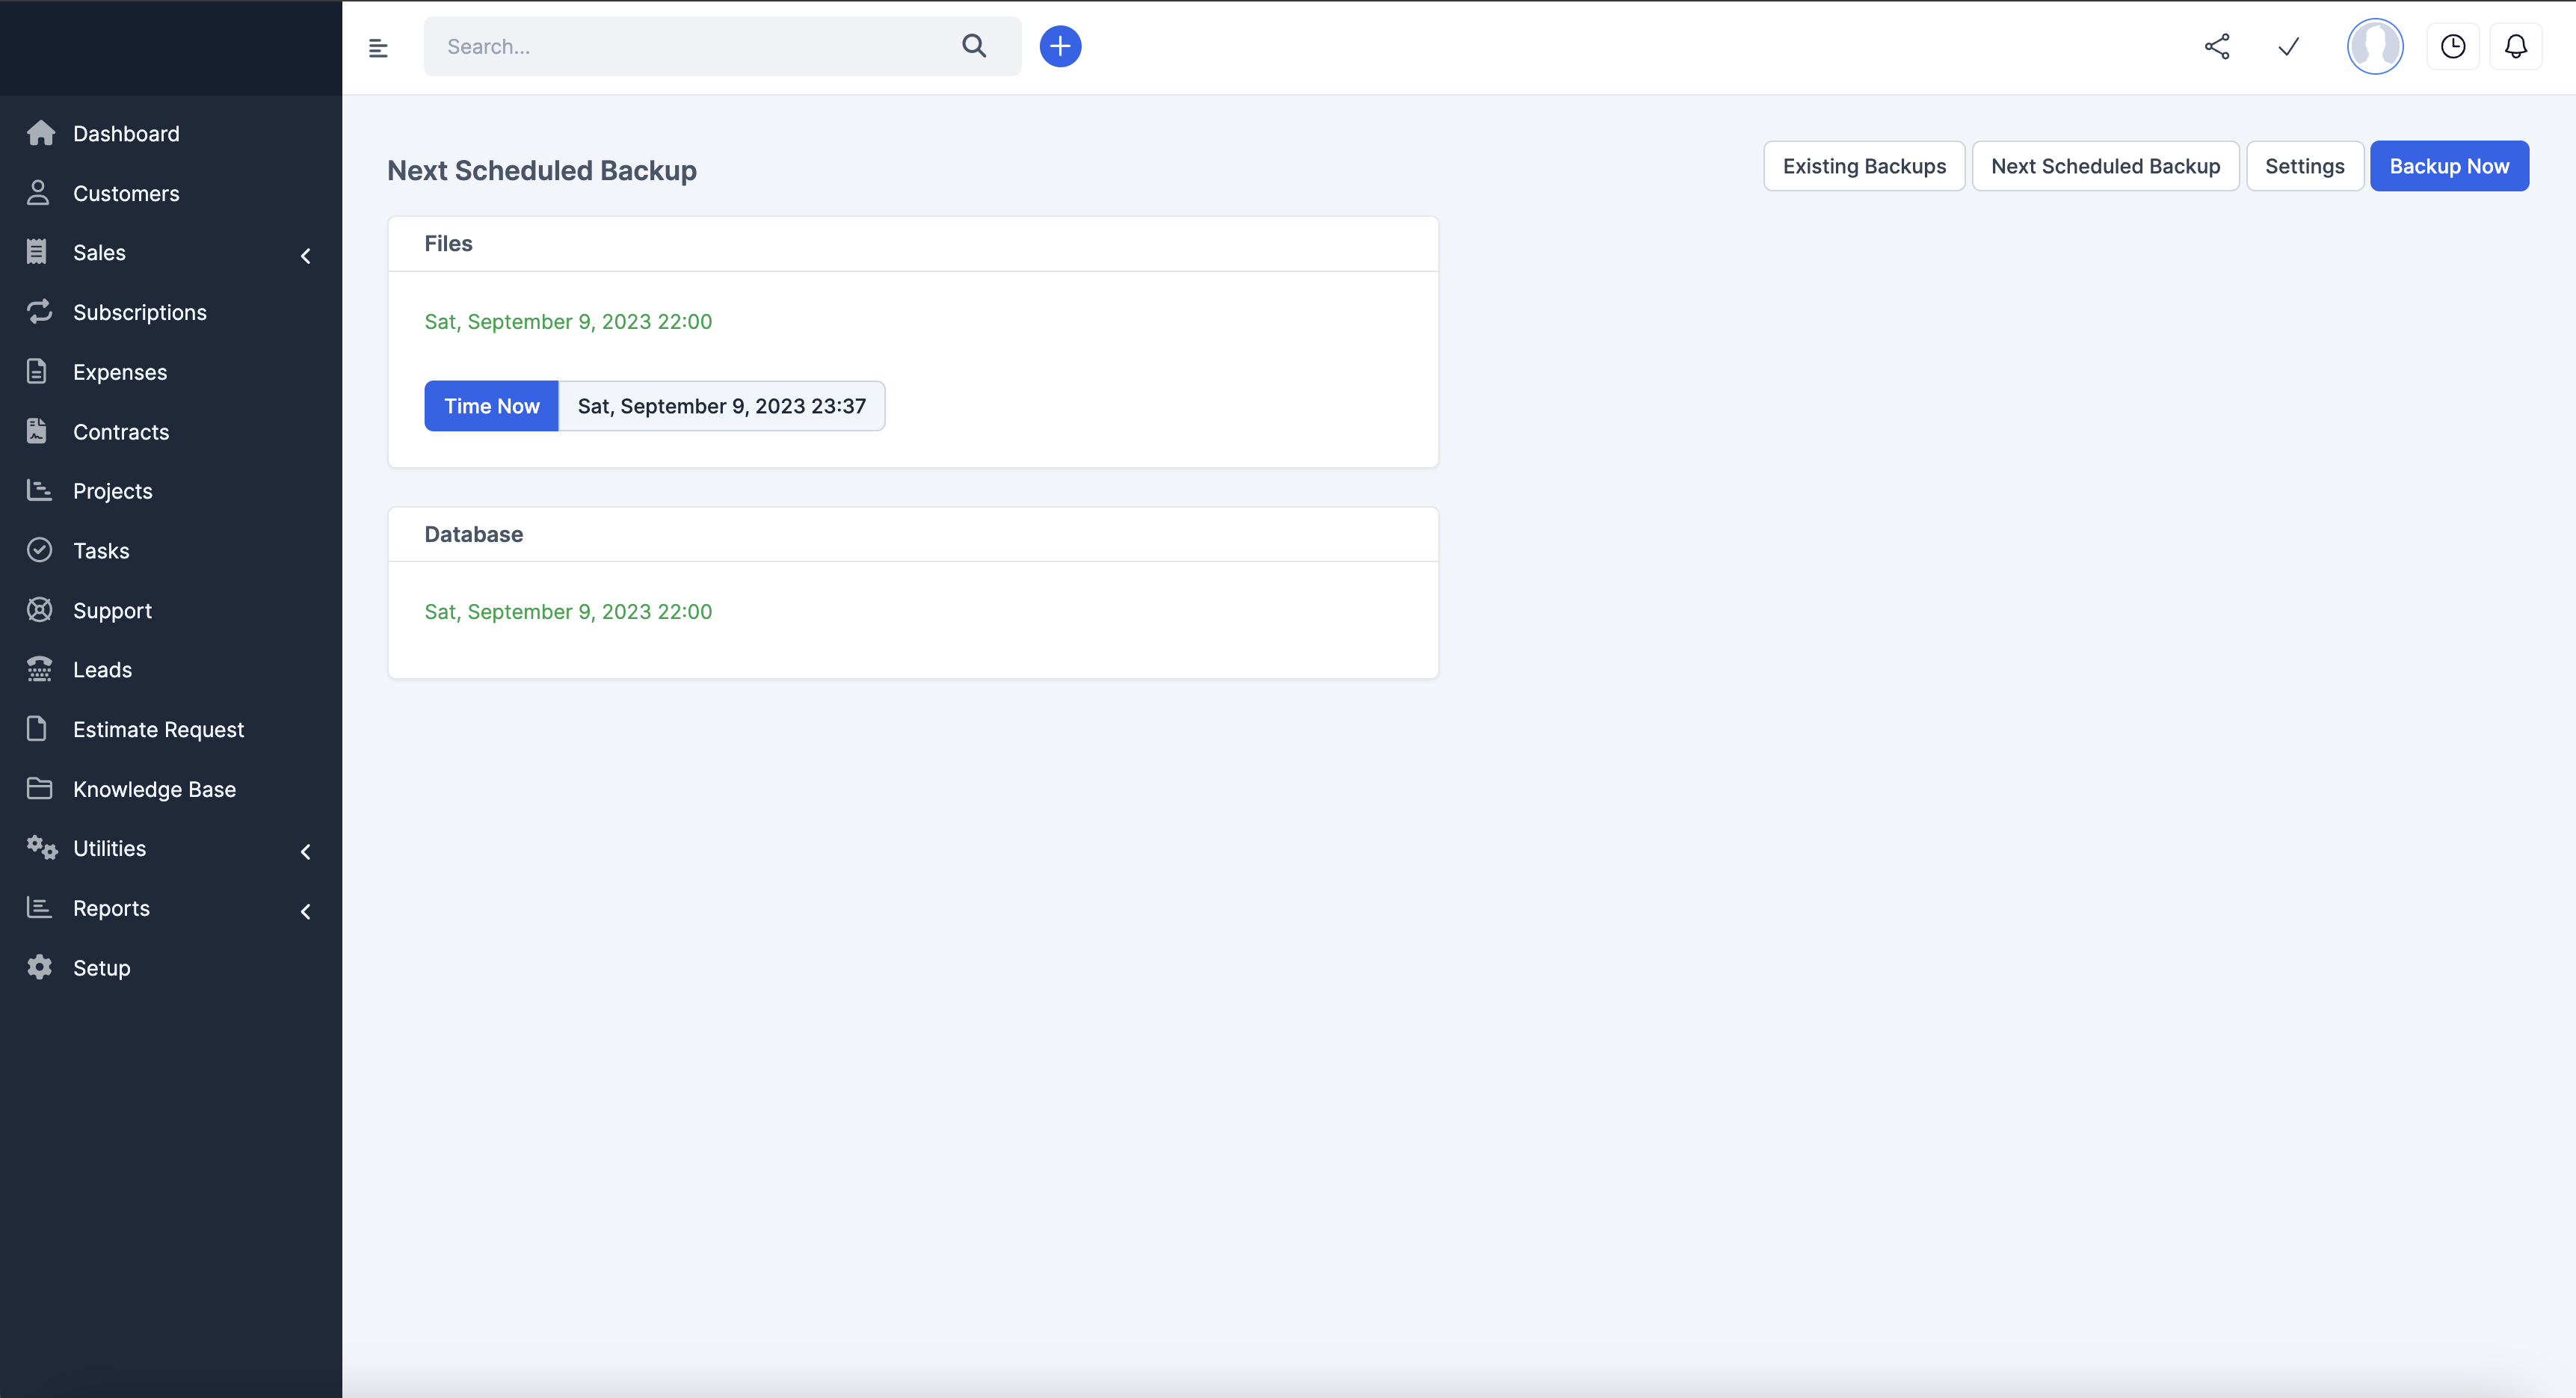Click the Projects chart icon
This screenshot has width=2576, height=1398.
point(39,490)
